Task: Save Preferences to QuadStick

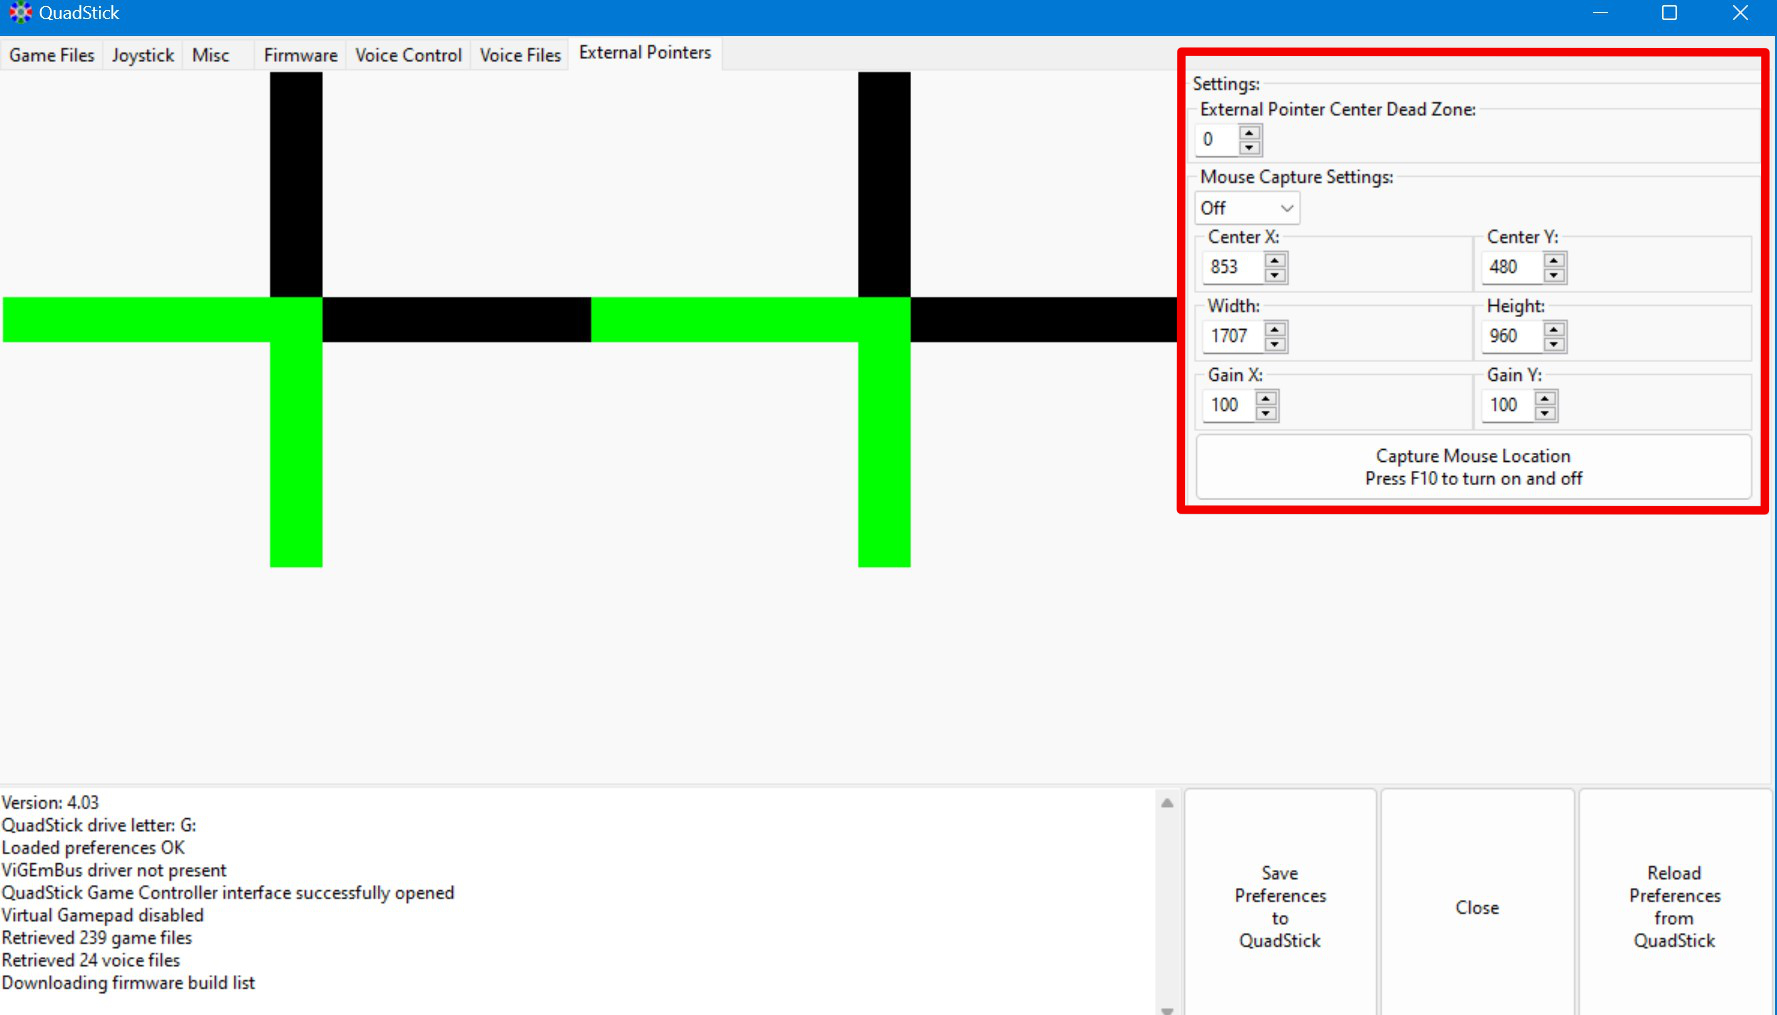Action: (1280, 906)
